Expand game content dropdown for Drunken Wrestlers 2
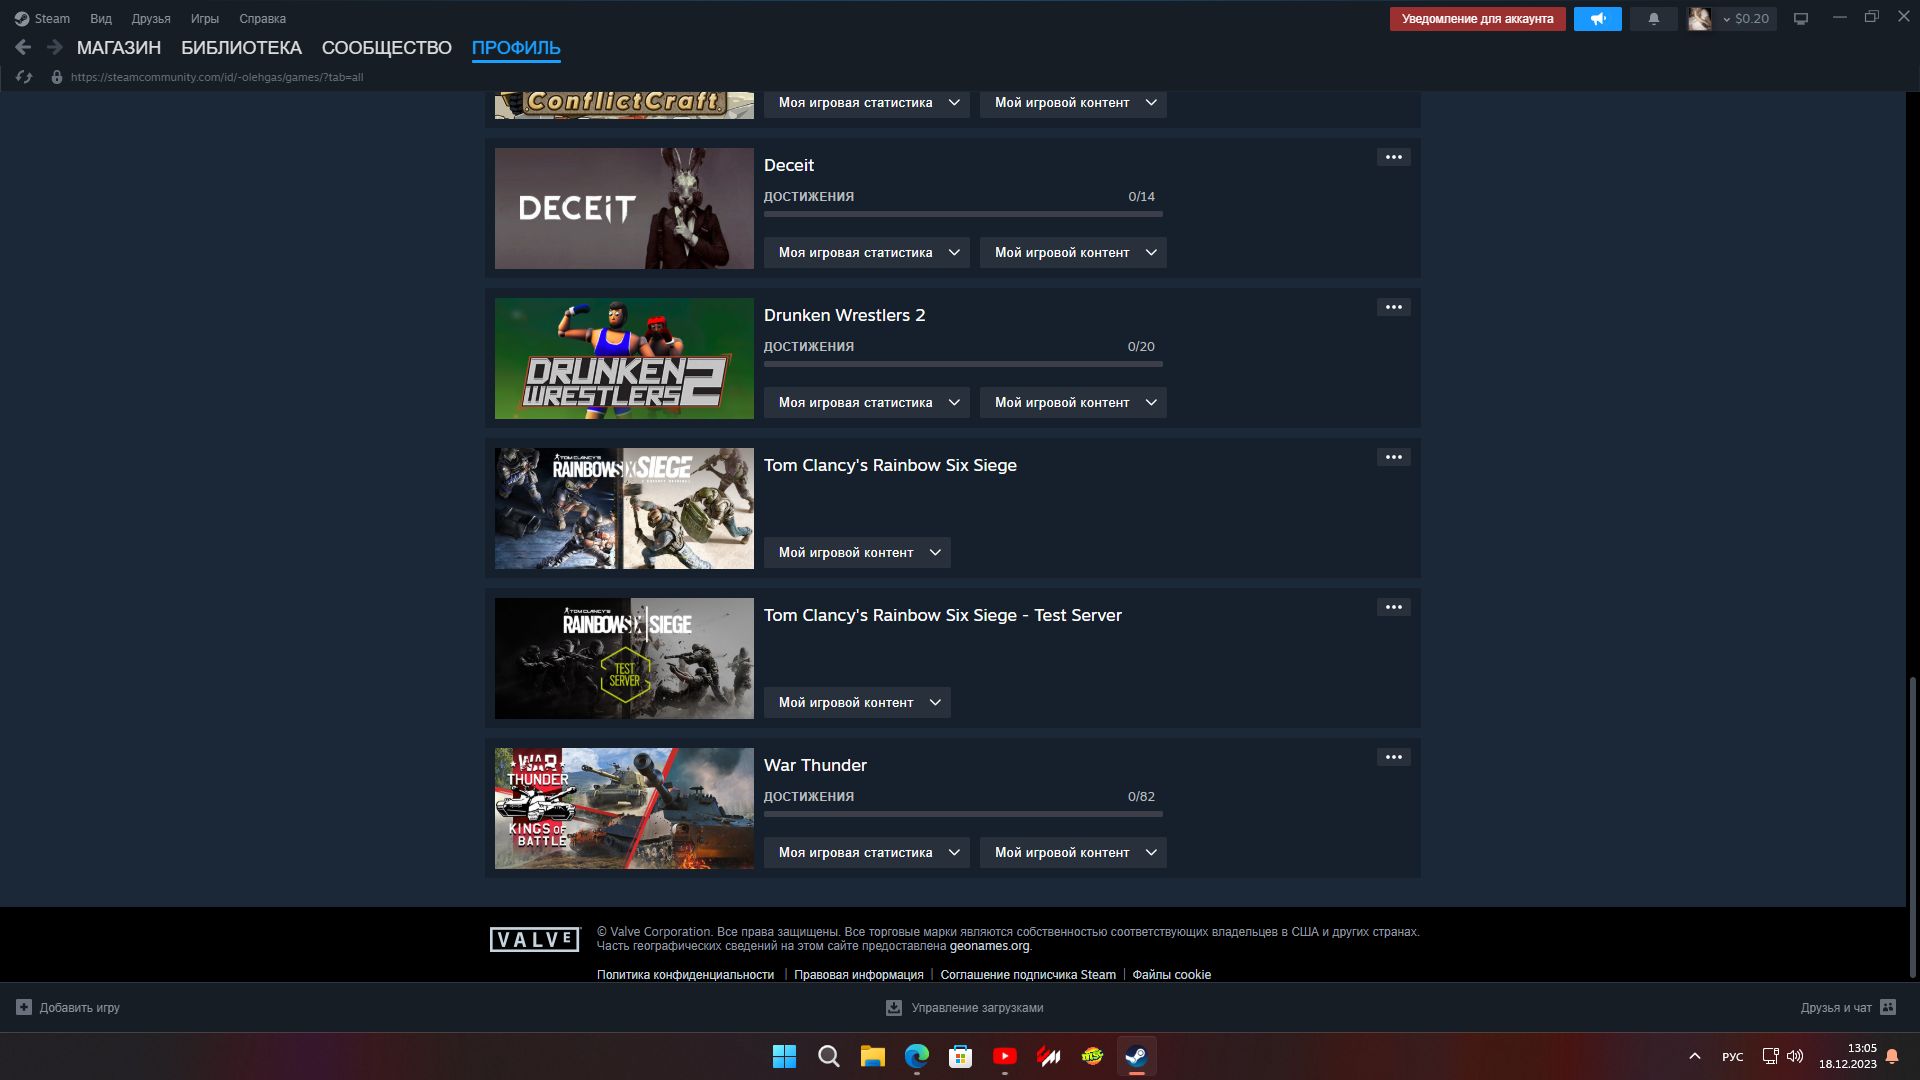This screenshot has height=1080, width=1920. (x=1073, y=403)
